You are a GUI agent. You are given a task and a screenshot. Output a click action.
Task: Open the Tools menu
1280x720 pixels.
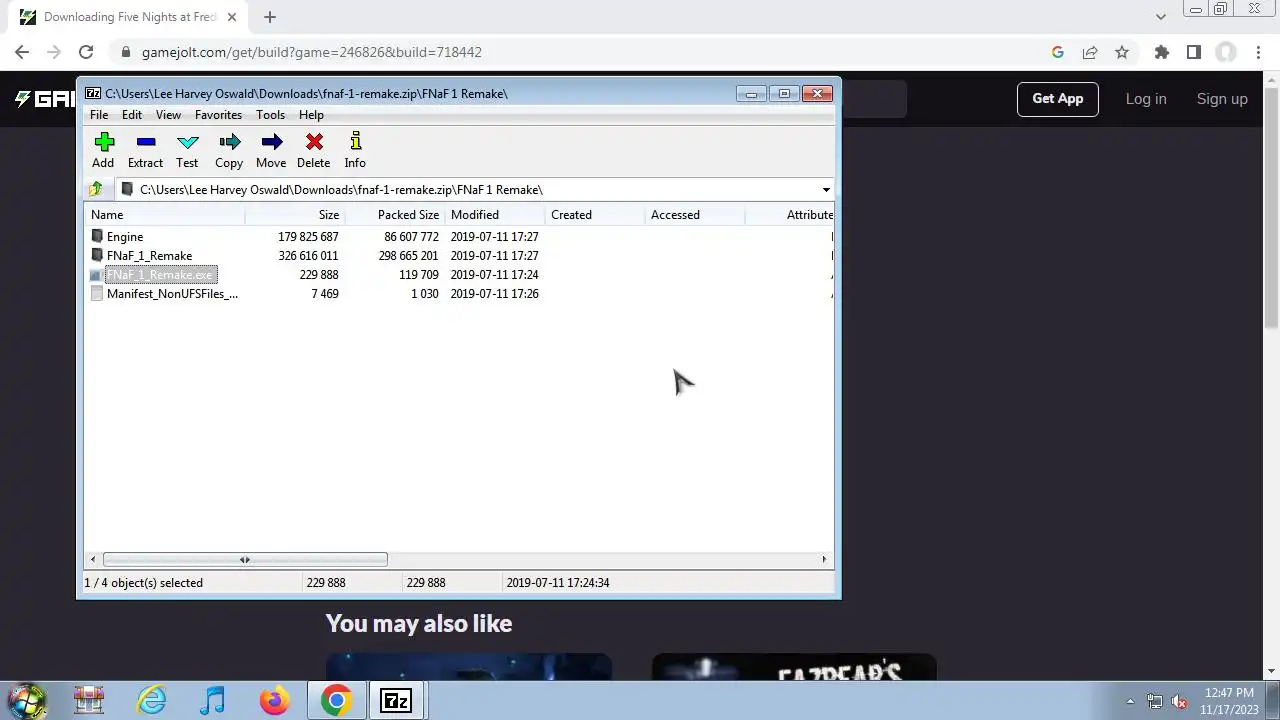[x=270, y=115]
